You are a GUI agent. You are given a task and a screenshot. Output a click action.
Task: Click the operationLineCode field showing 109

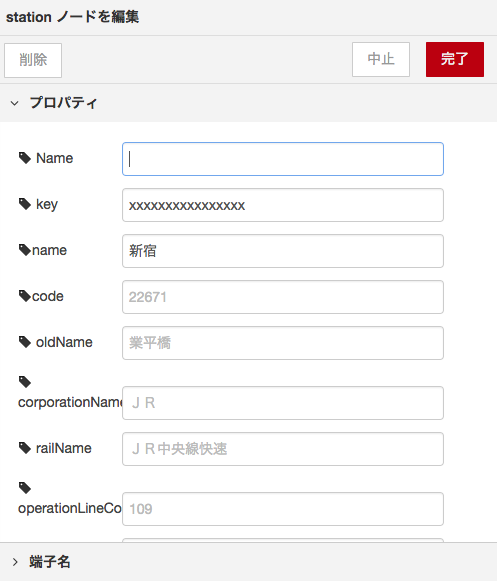point(283,509)
